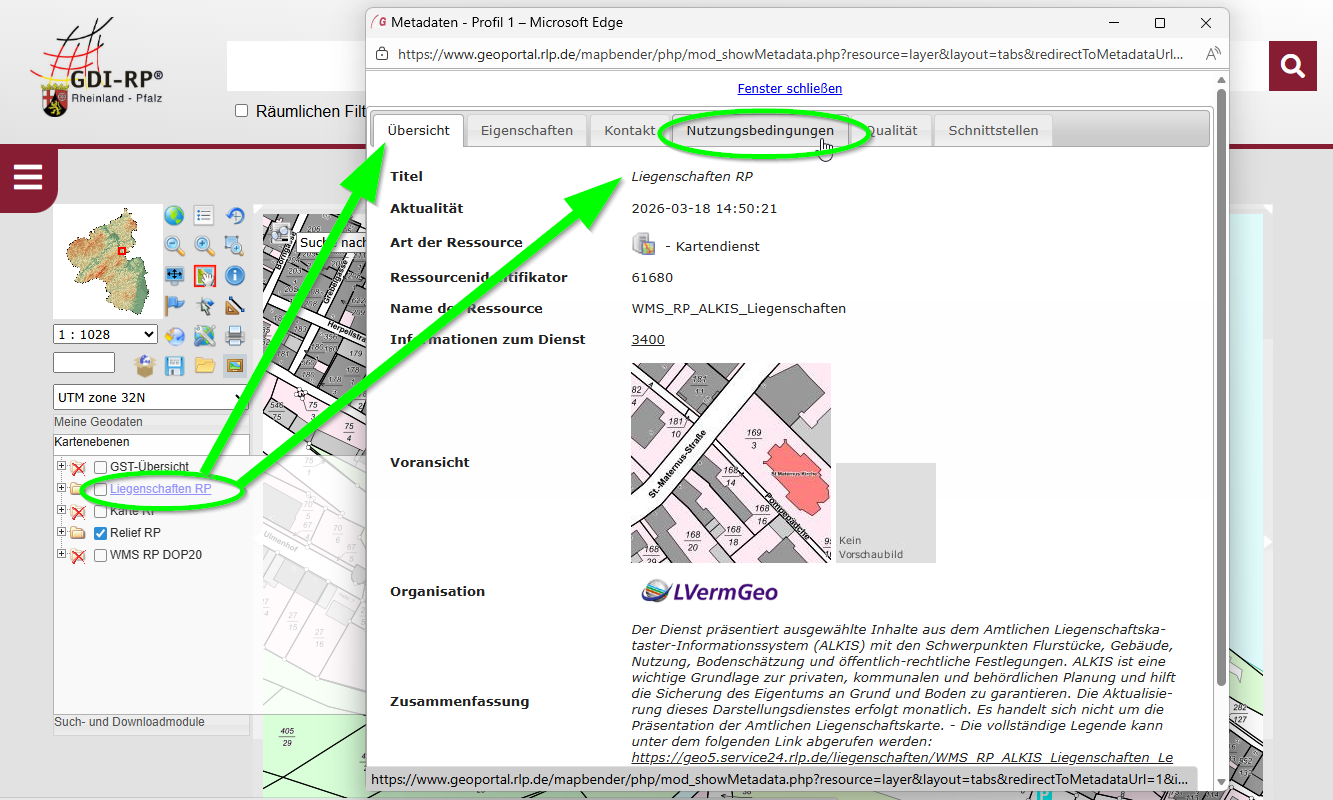
Task: Click the printer icon to print map
Action: pos(234,336)
